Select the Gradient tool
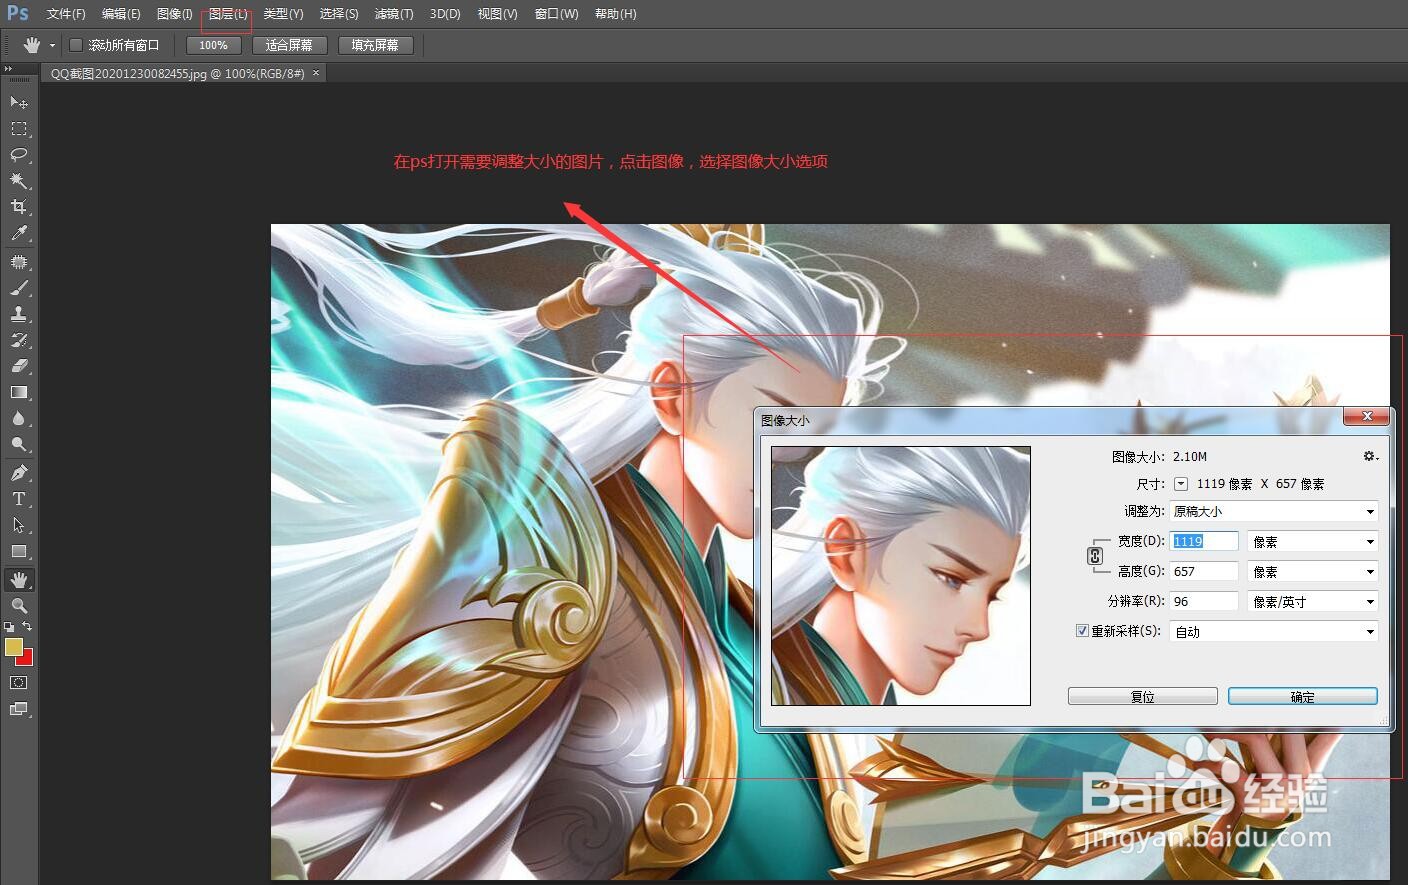 point(19,392)
